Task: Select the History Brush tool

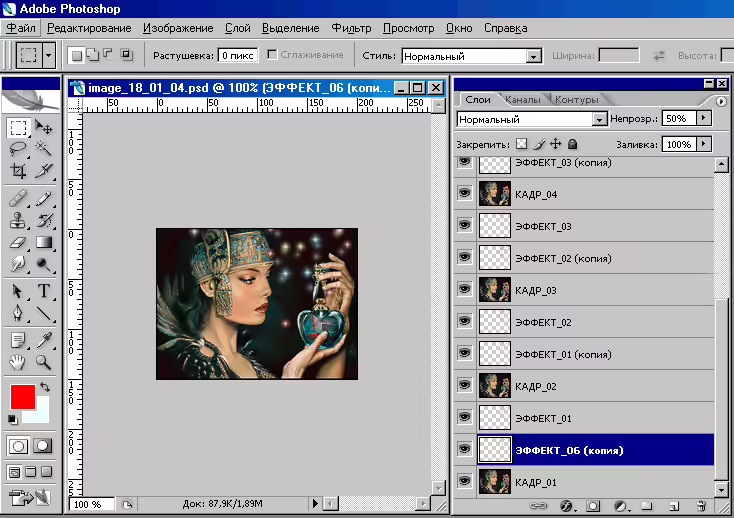Action: coord(44,220)
